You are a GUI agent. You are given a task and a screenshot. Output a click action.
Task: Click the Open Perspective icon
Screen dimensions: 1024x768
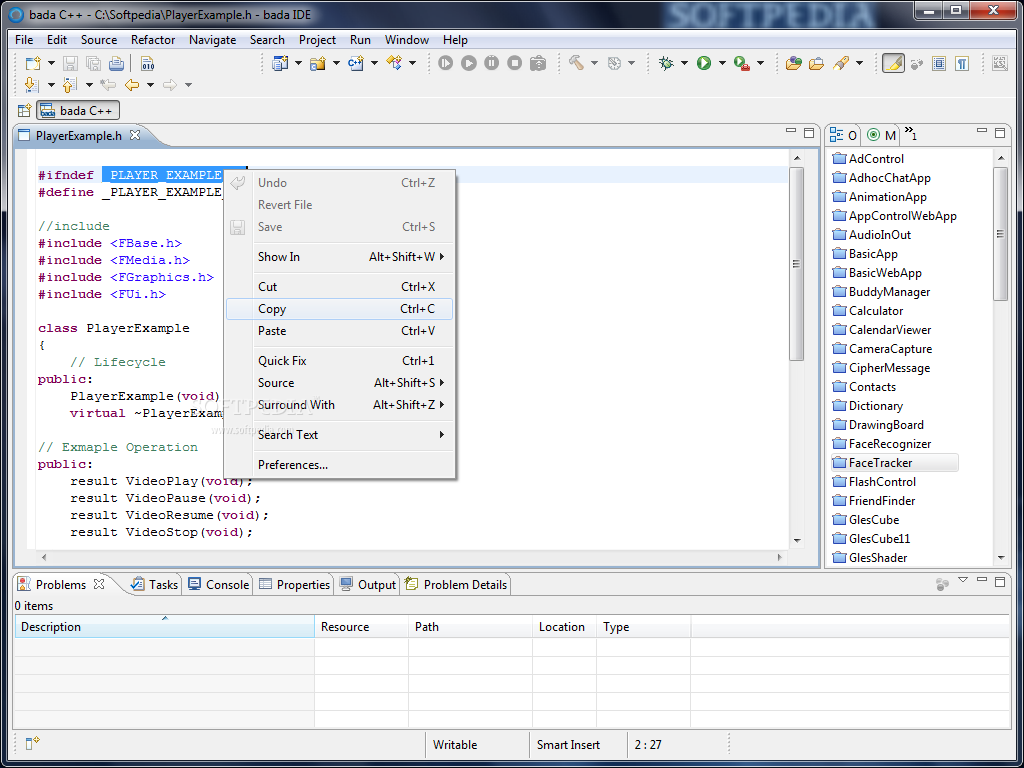click(x=24, y=110)
